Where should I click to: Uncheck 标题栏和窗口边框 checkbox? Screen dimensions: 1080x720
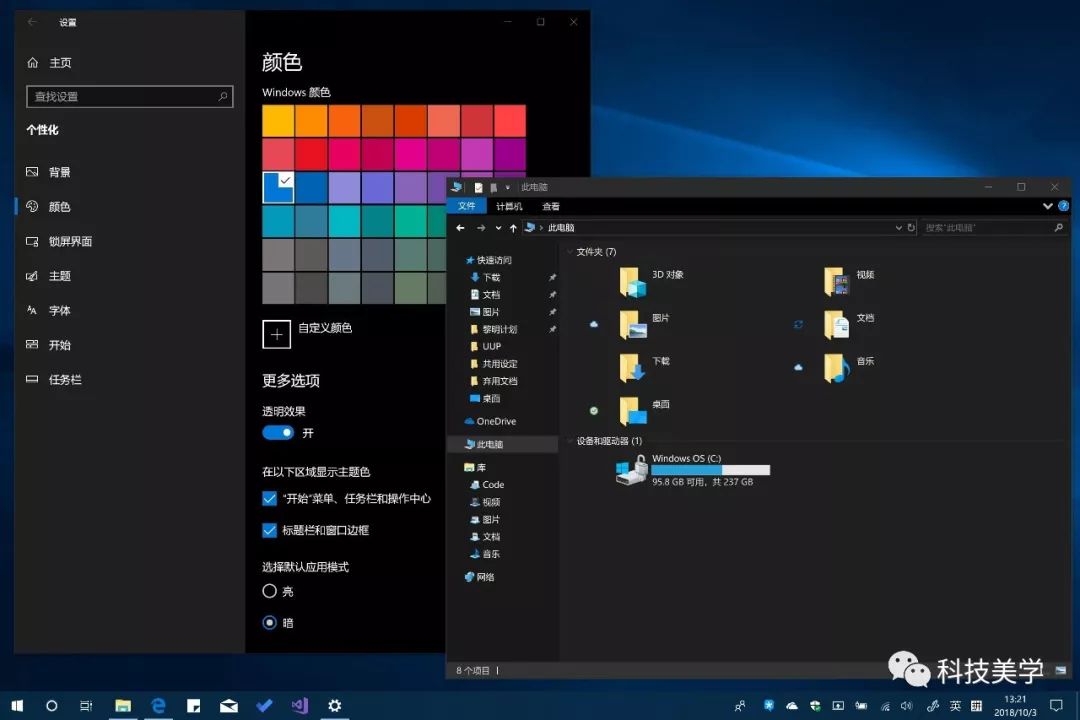269,530
